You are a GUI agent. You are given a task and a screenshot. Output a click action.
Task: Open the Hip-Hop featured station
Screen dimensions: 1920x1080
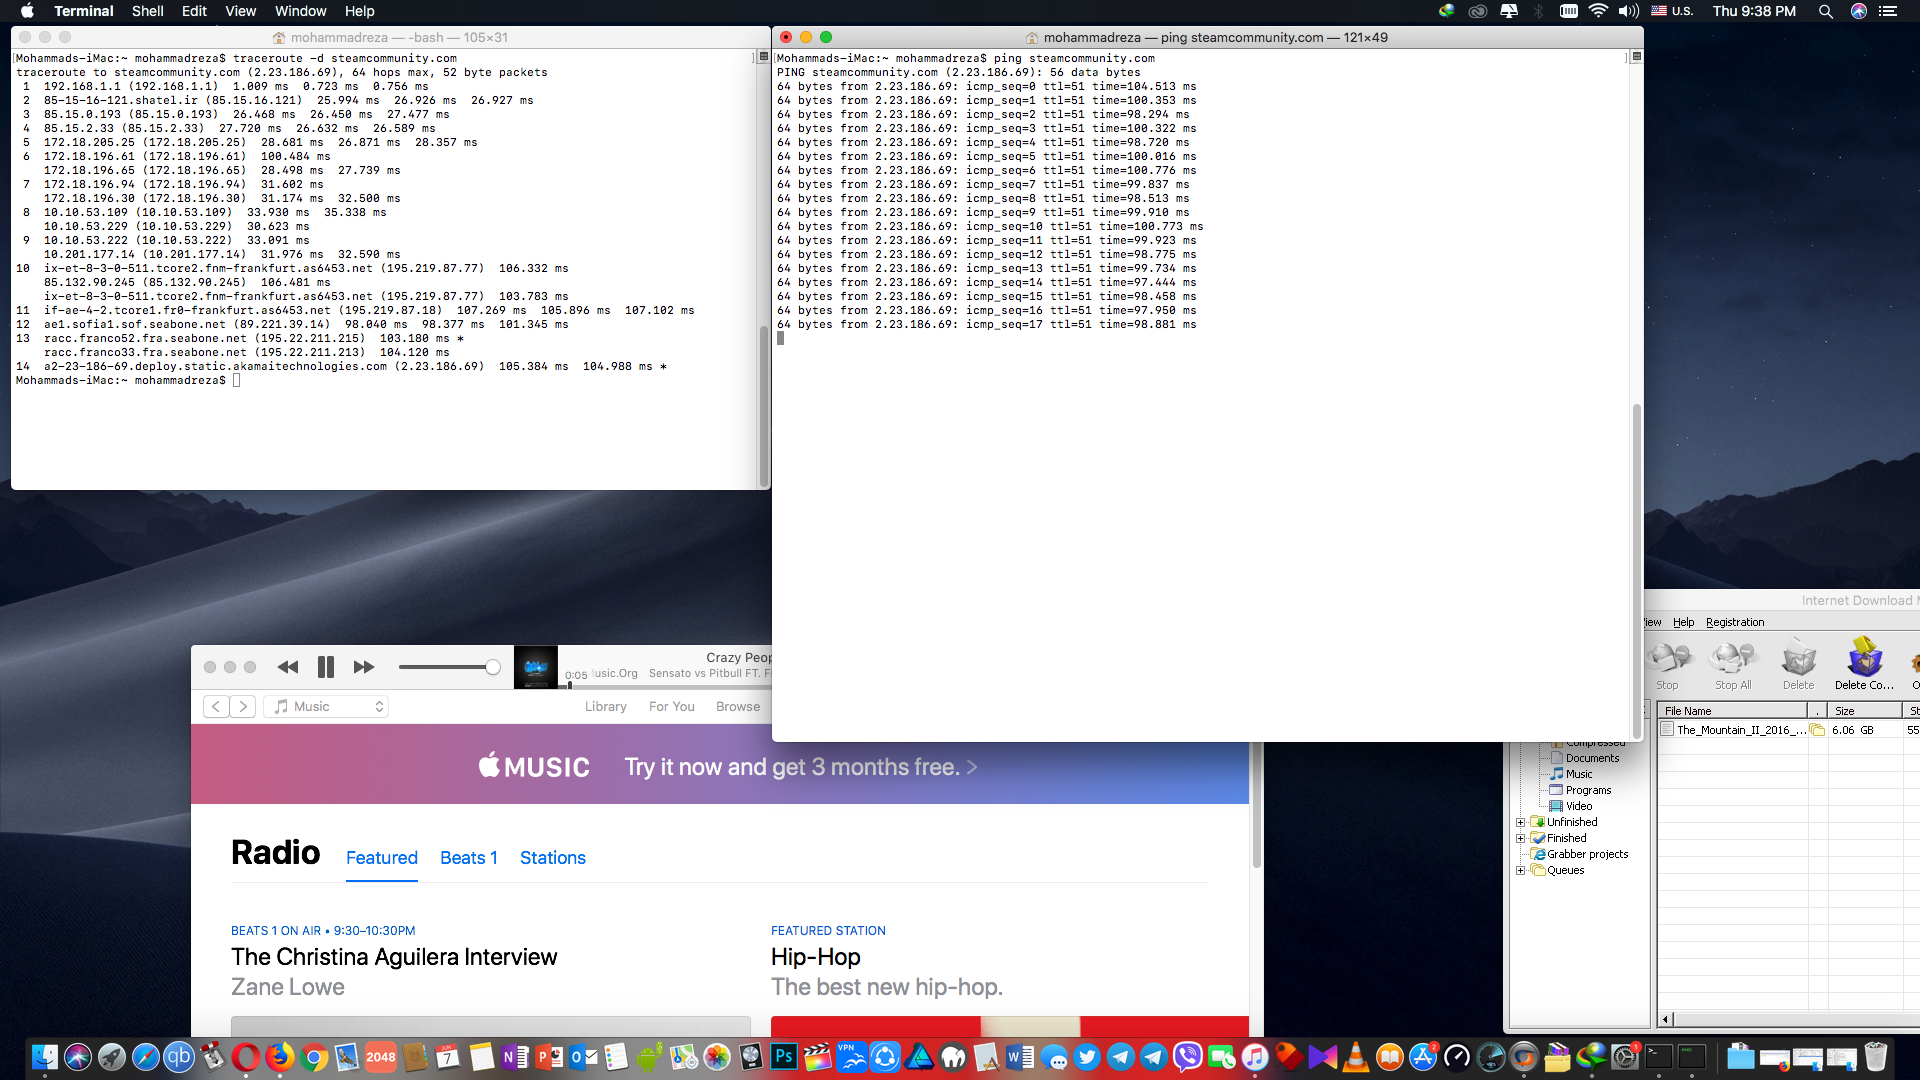(x=816, y=957)
